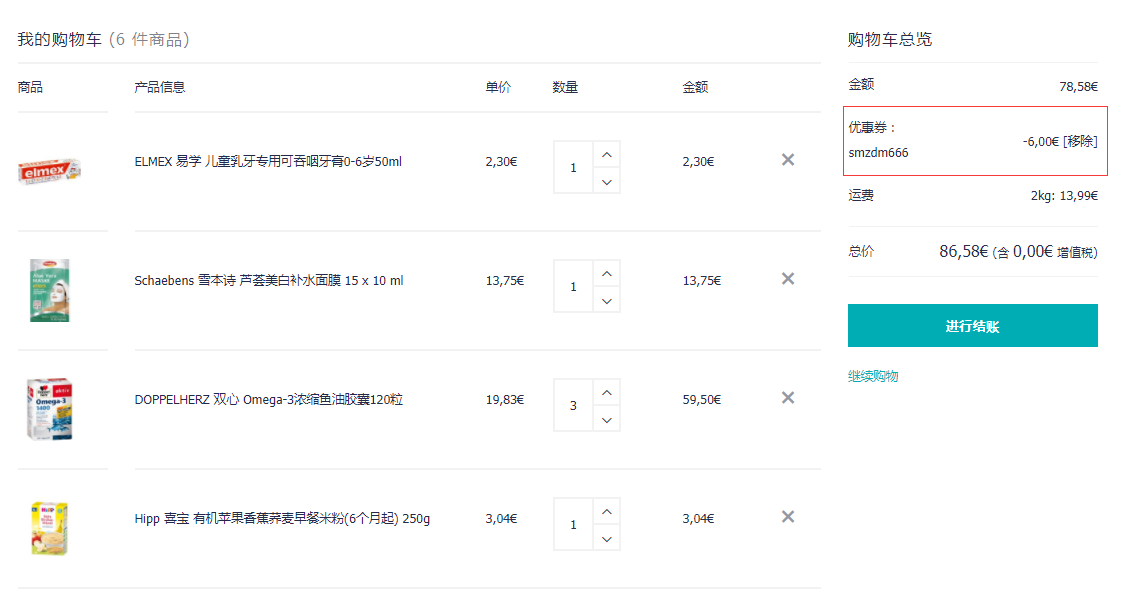Viewport: 1142px width, 592px height.
Task: Click 进行结账 checkout button
Action: pyautogui.click(x=972, y=325)
